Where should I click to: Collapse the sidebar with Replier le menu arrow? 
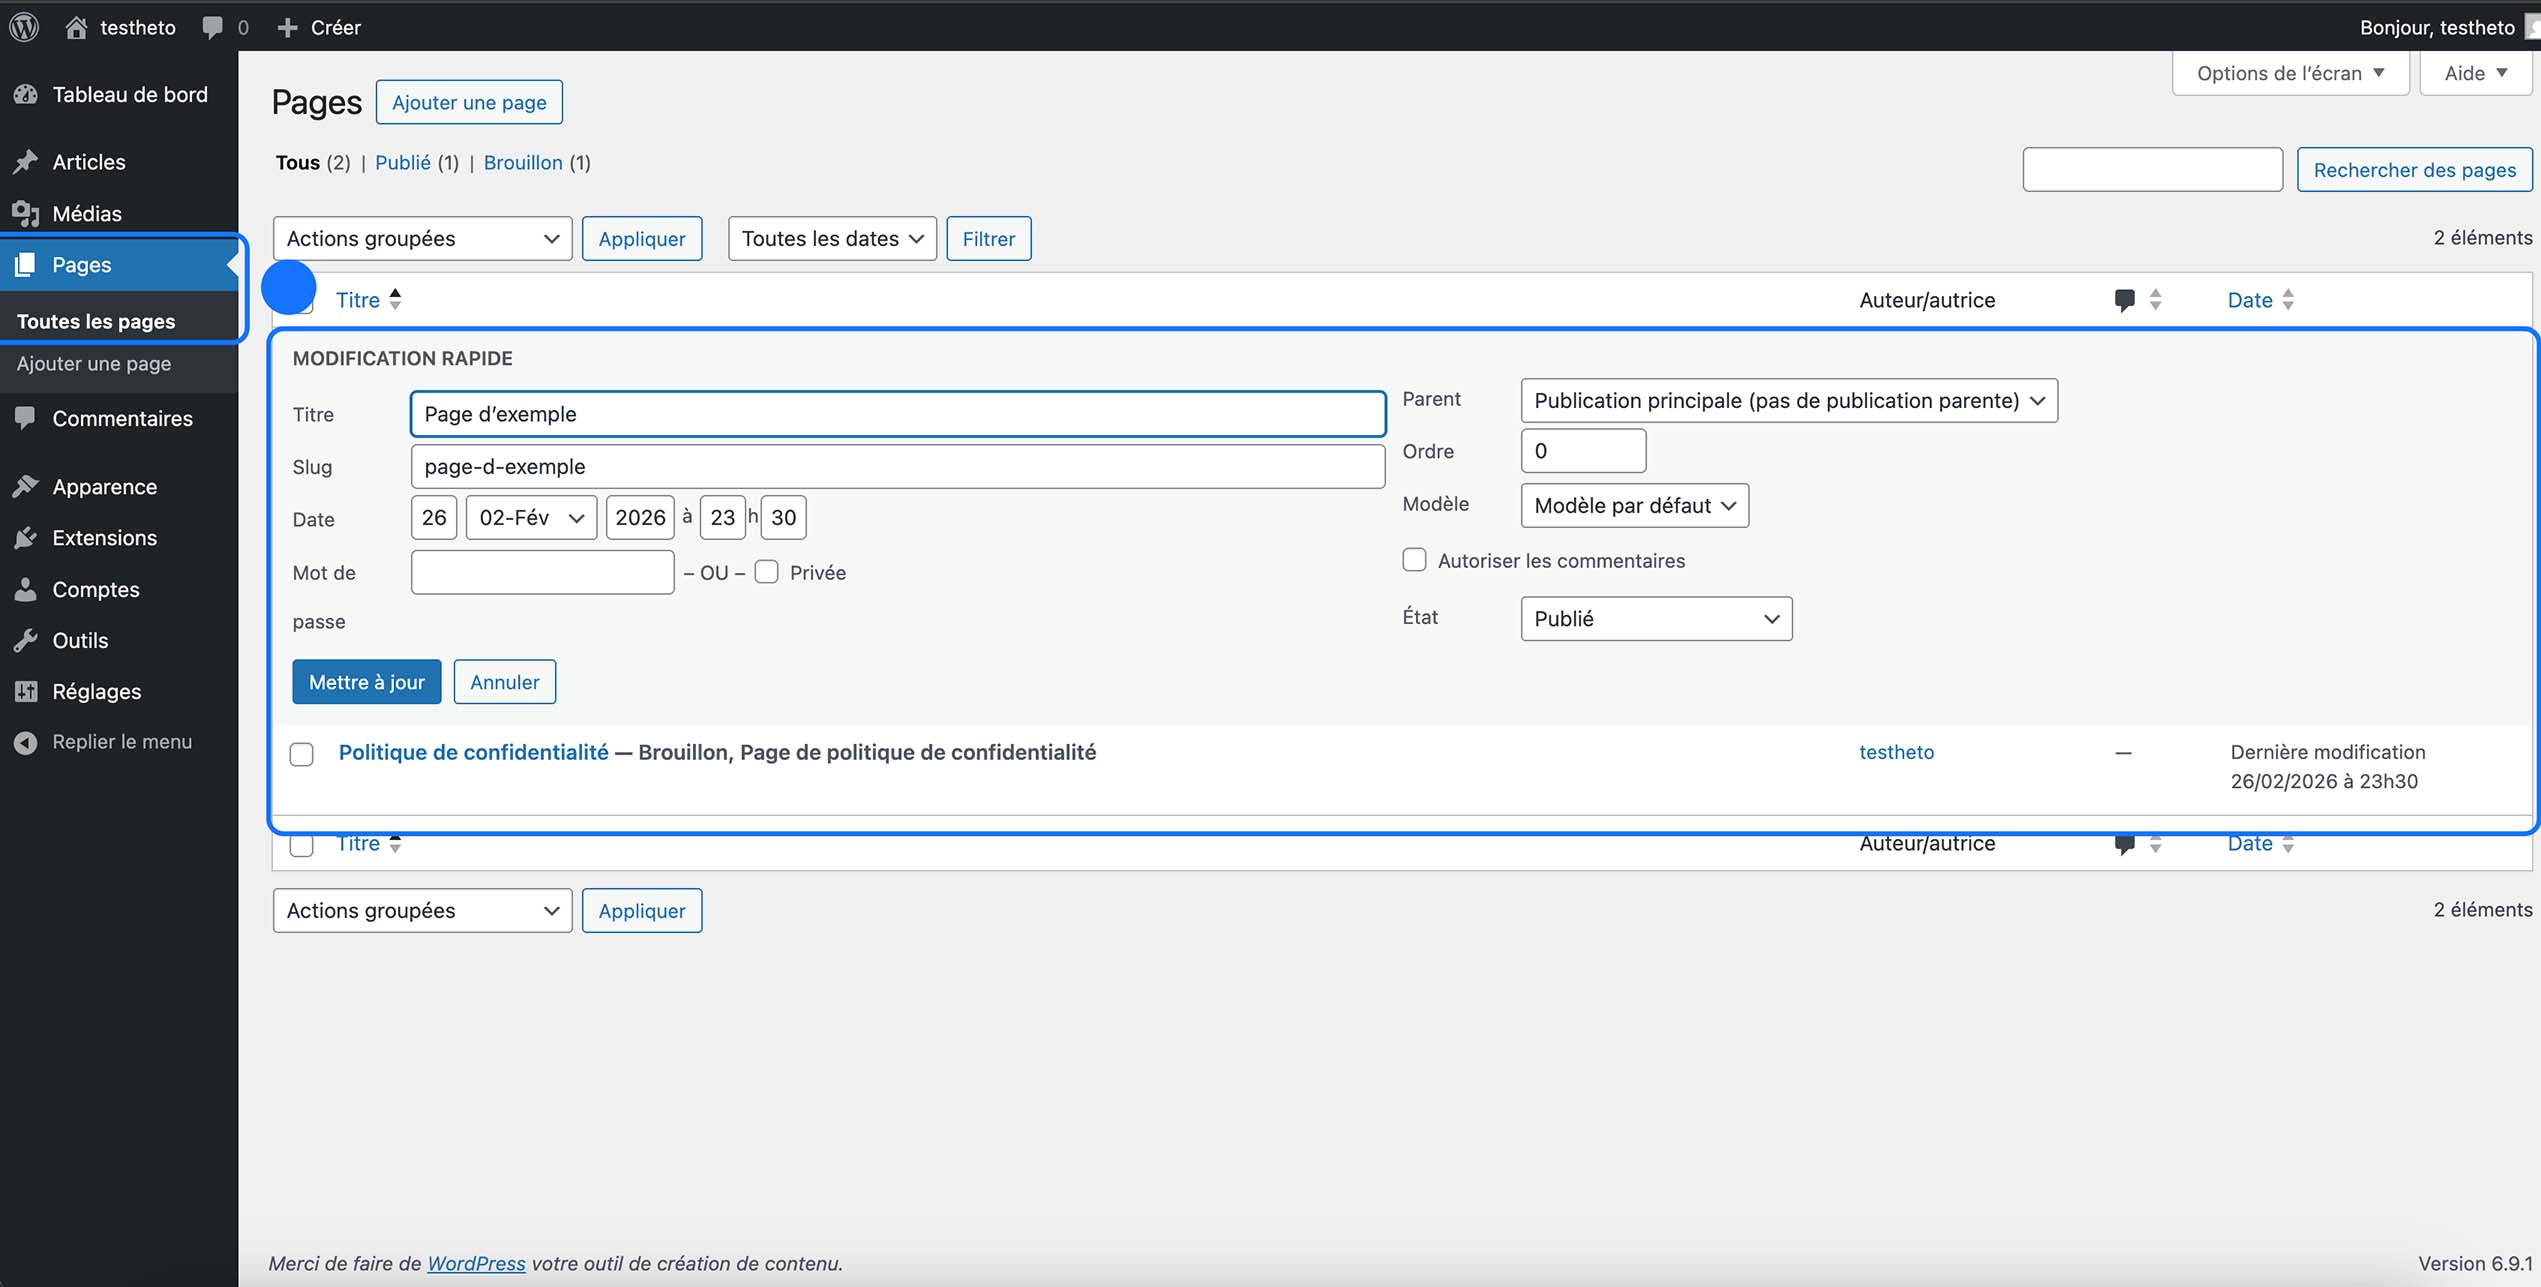point(25,741)
